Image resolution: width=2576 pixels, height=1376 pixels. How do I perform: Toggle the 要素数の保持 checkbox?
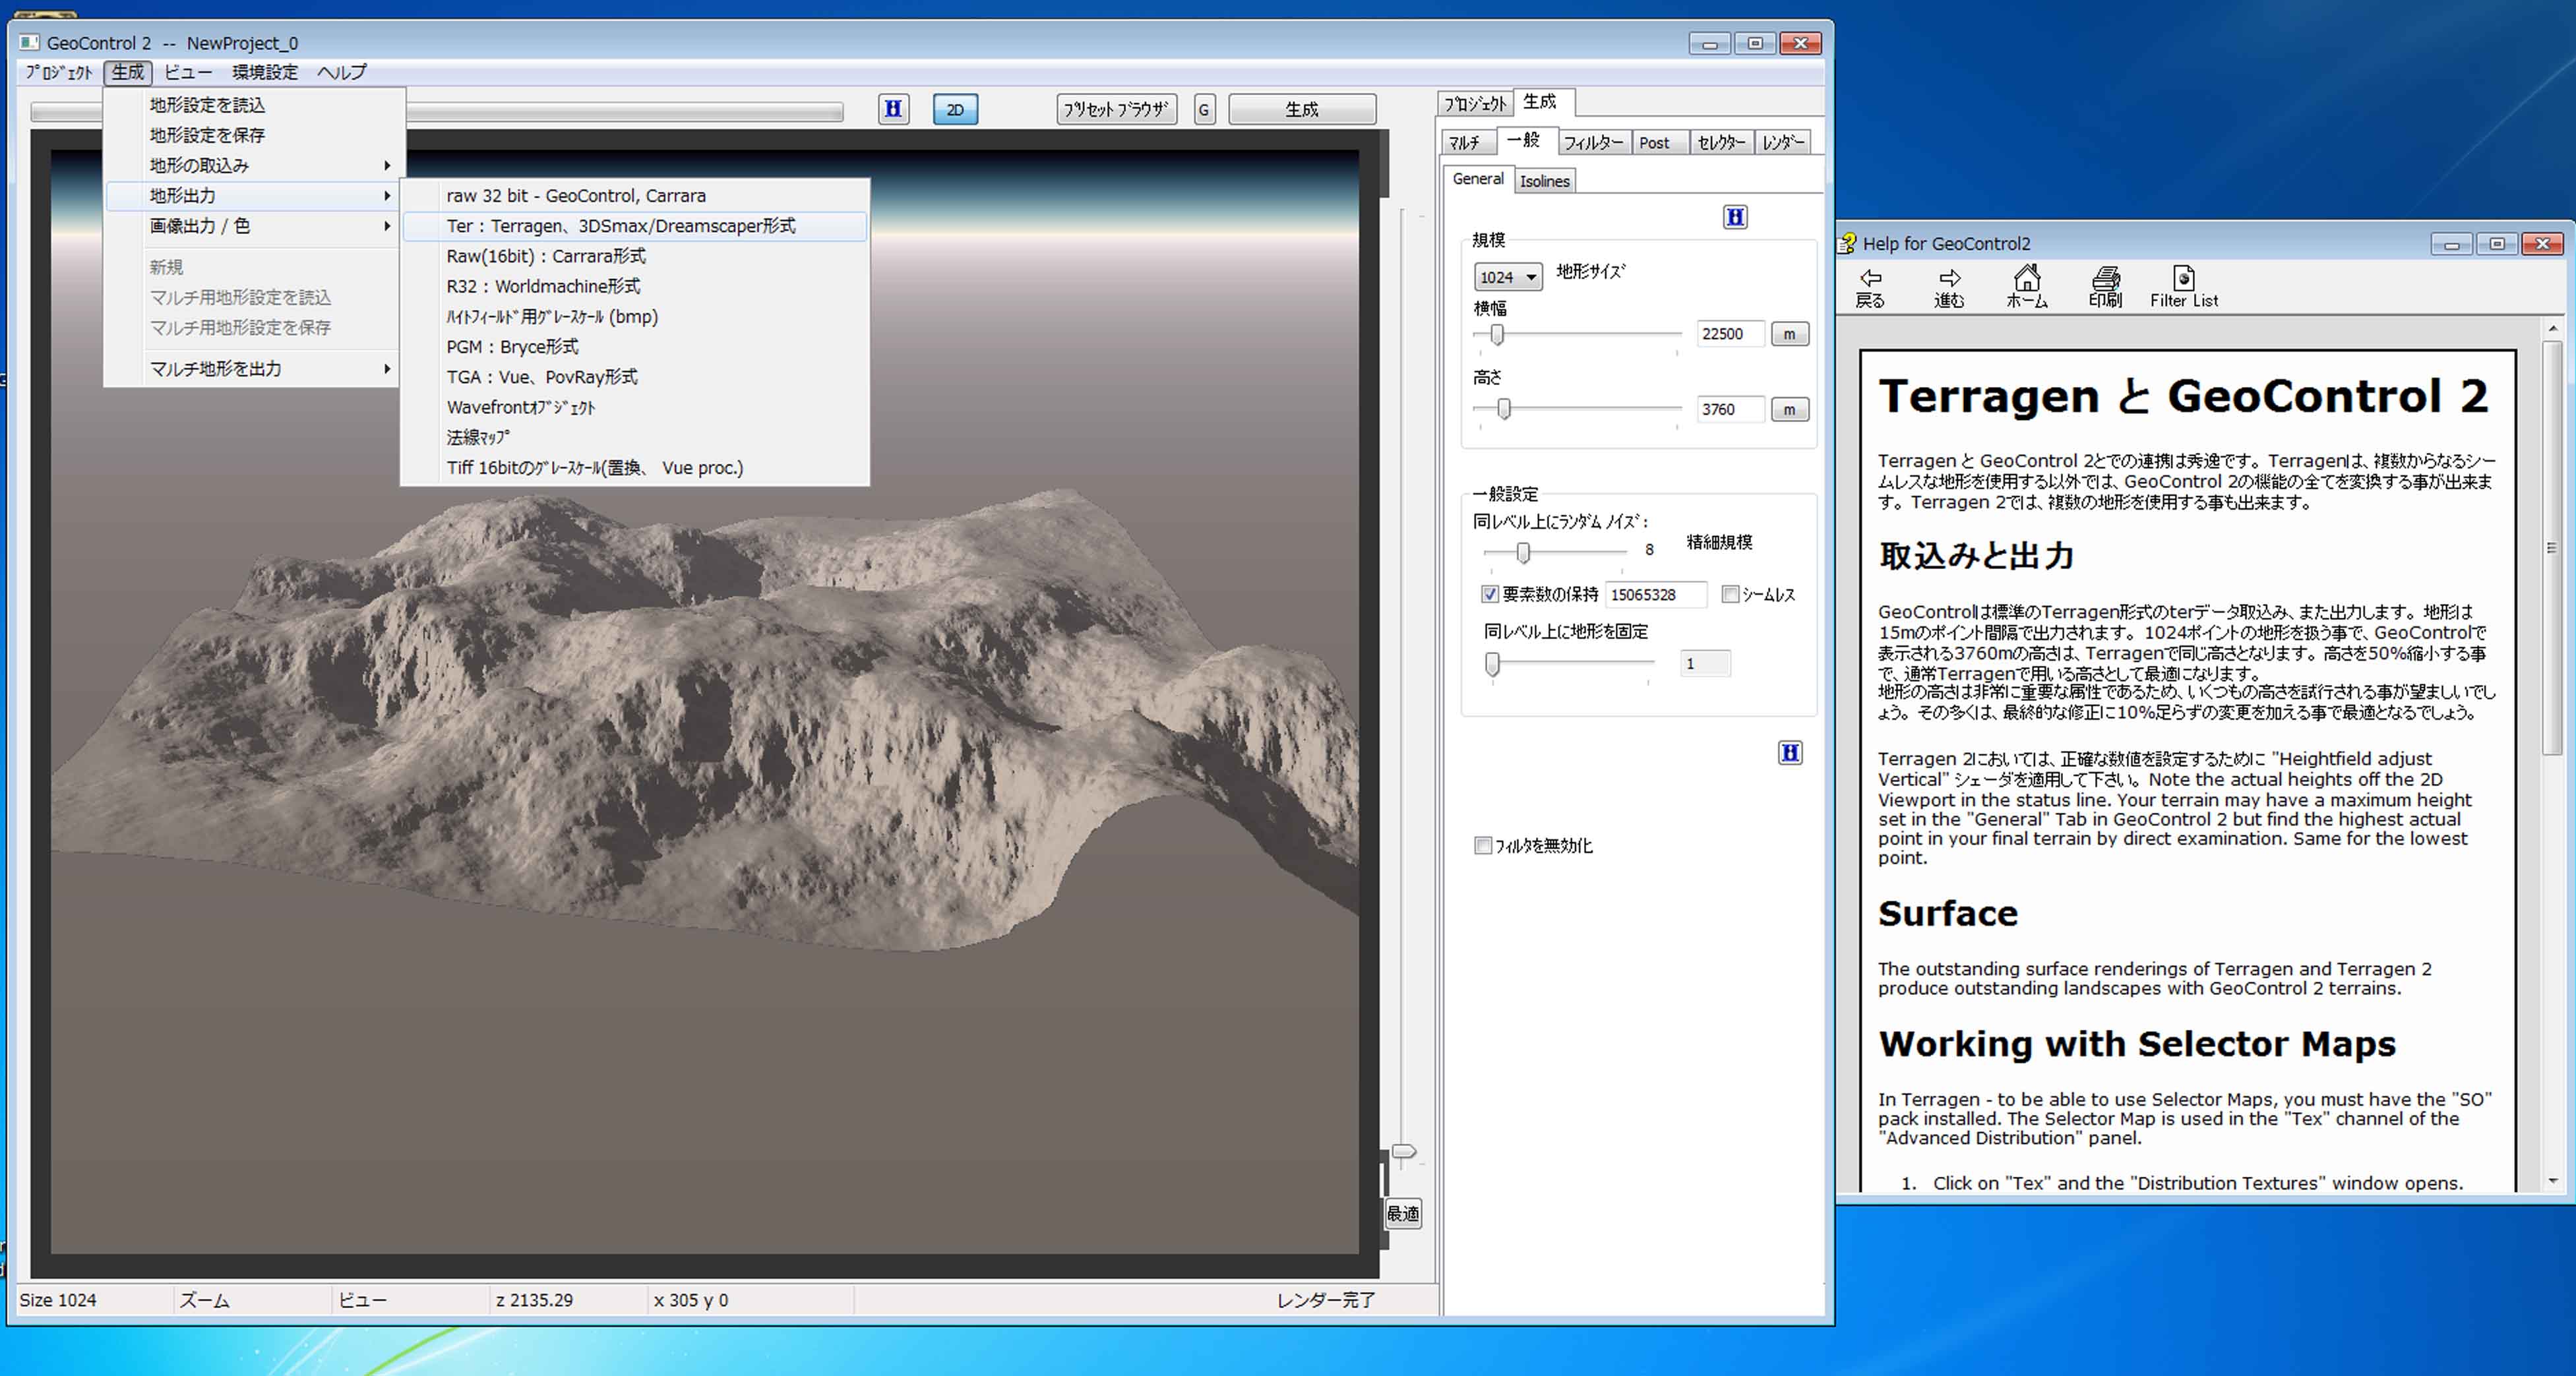(1490, 595)
